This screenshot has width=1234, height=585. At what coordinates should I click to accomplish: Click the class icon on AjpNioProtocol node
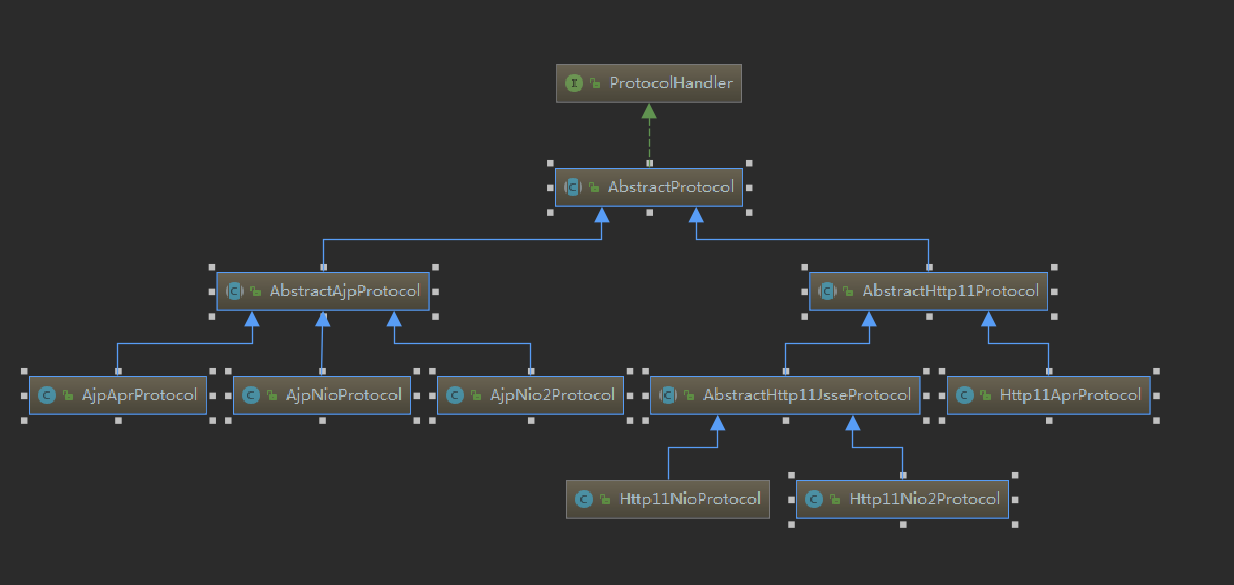250,395
